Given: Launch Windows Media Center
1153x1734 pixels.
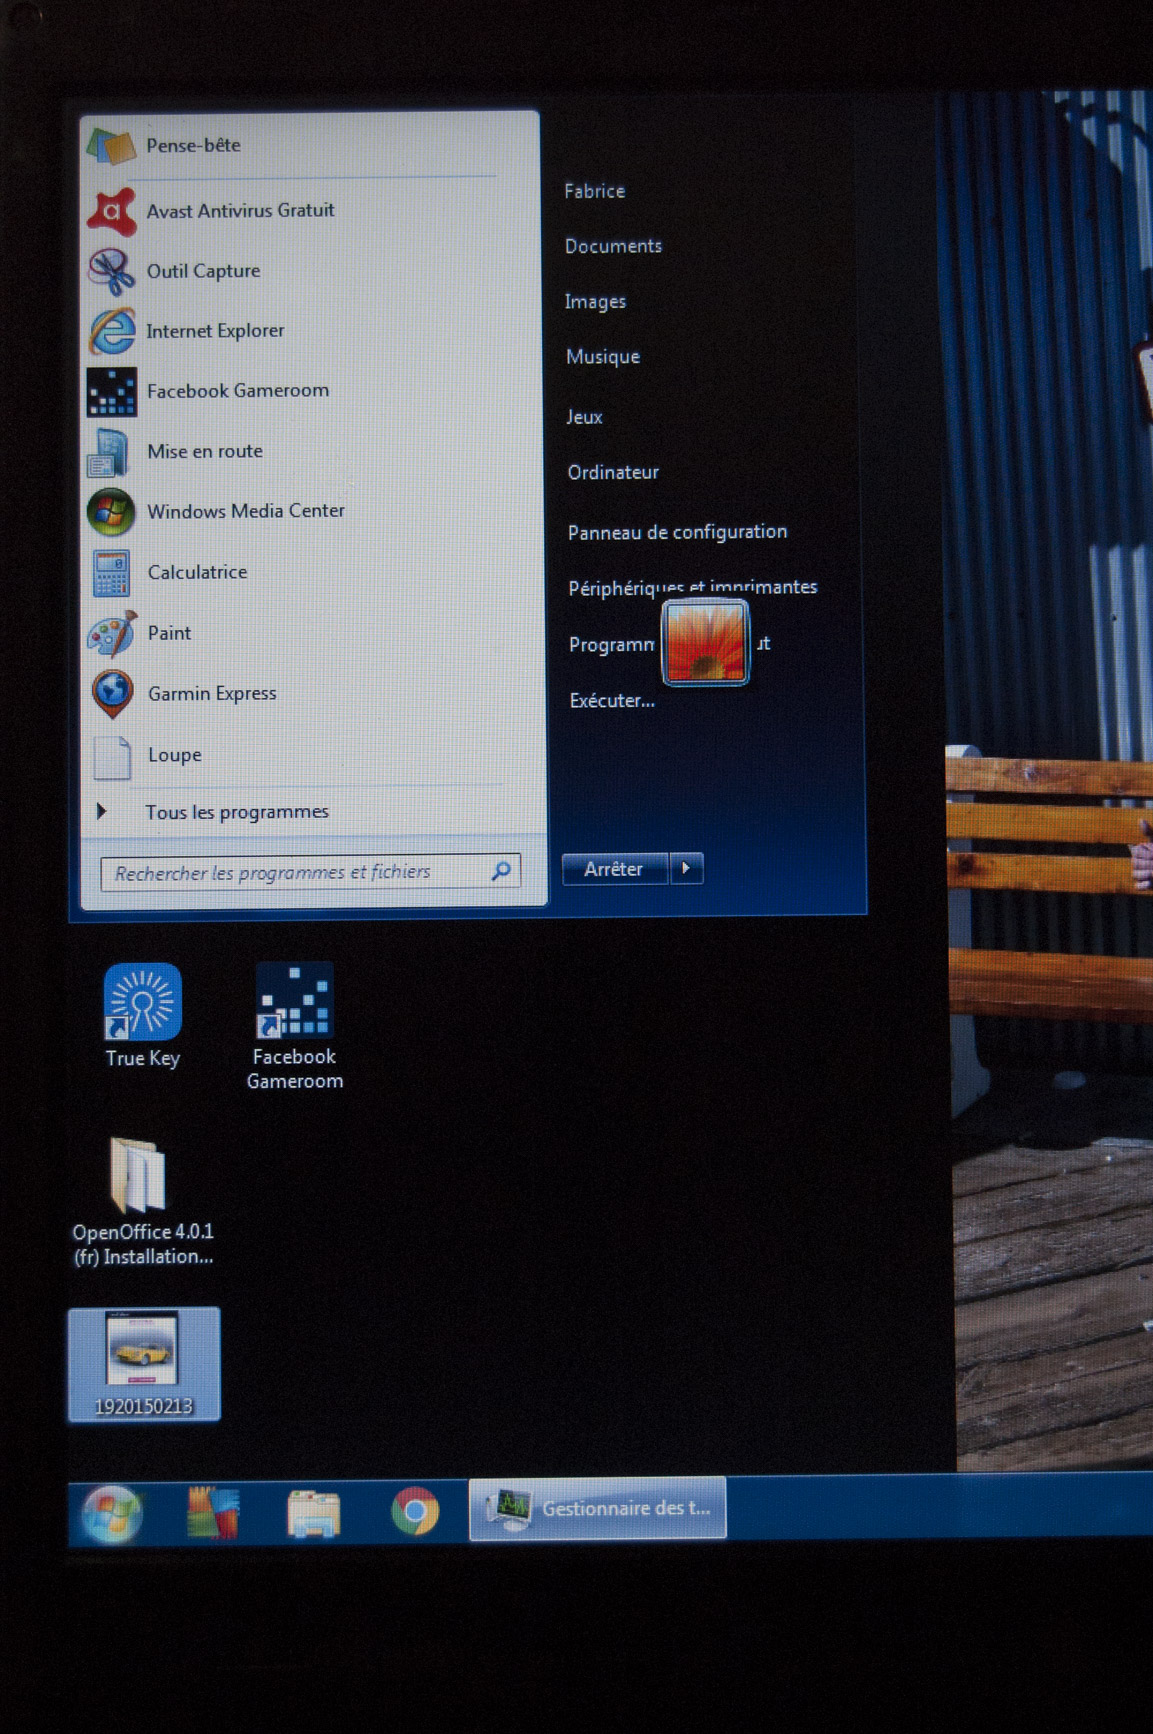Looking at the screenshot, I should 245,511.
